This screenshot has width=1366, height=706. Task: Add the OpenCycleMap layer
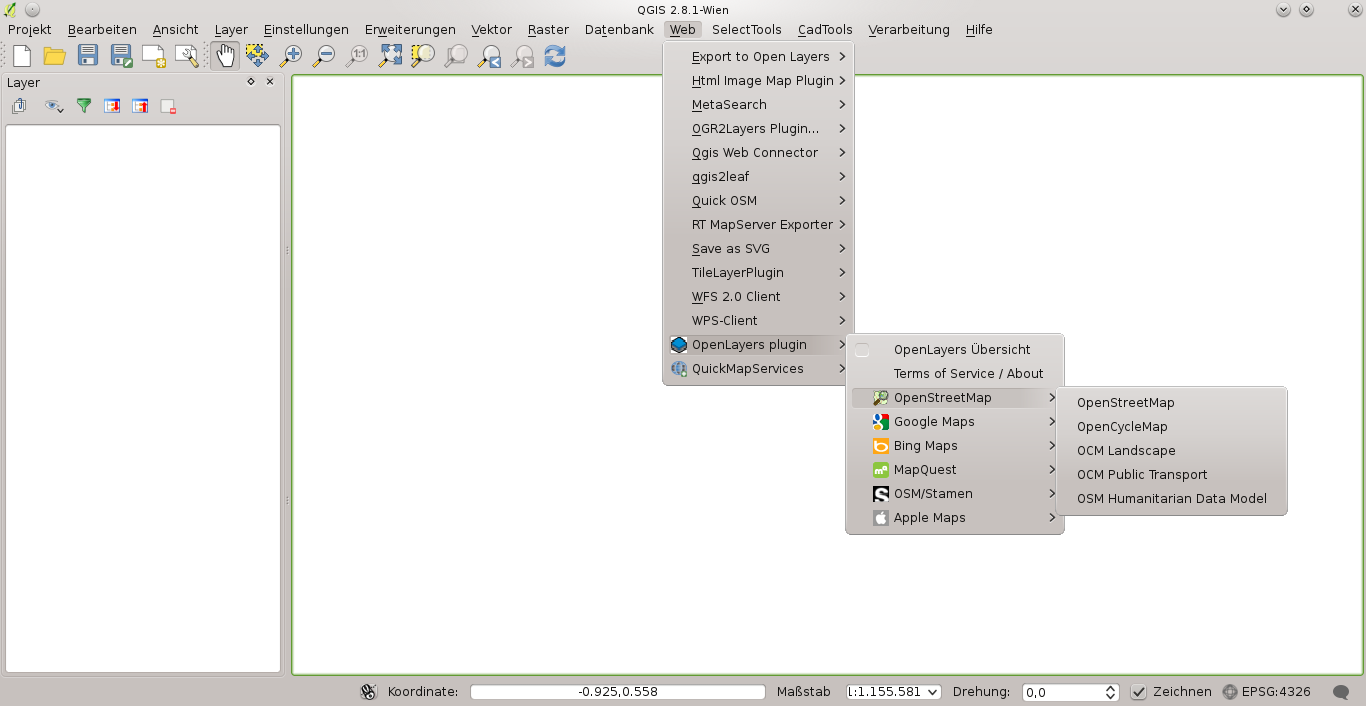[x=1171, y=427]
